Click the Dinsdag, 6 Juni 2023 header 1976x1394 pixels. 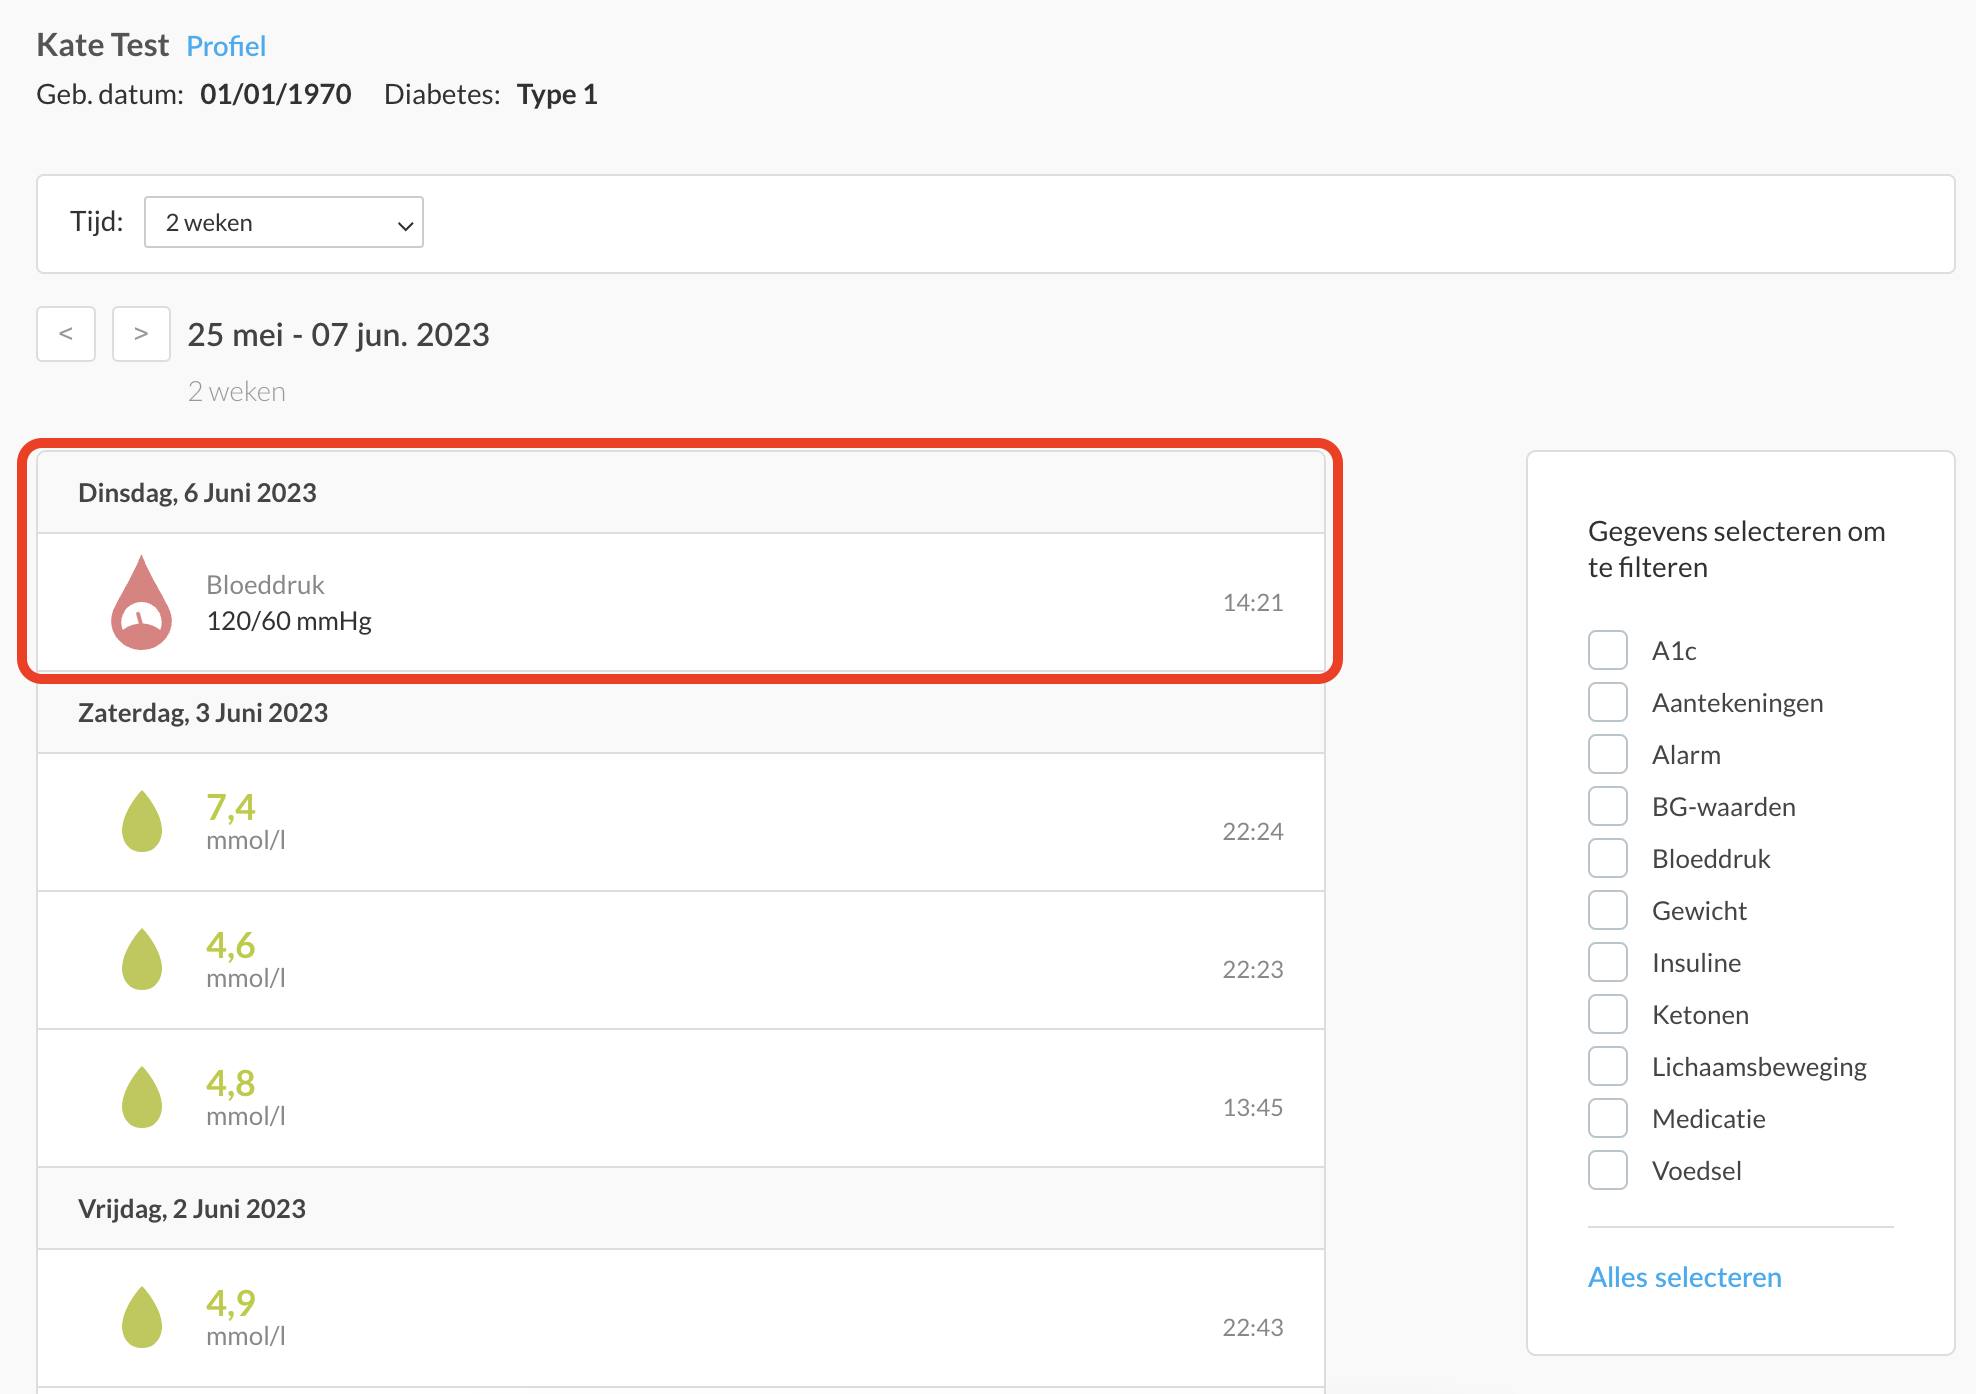(x=681, y=493)
